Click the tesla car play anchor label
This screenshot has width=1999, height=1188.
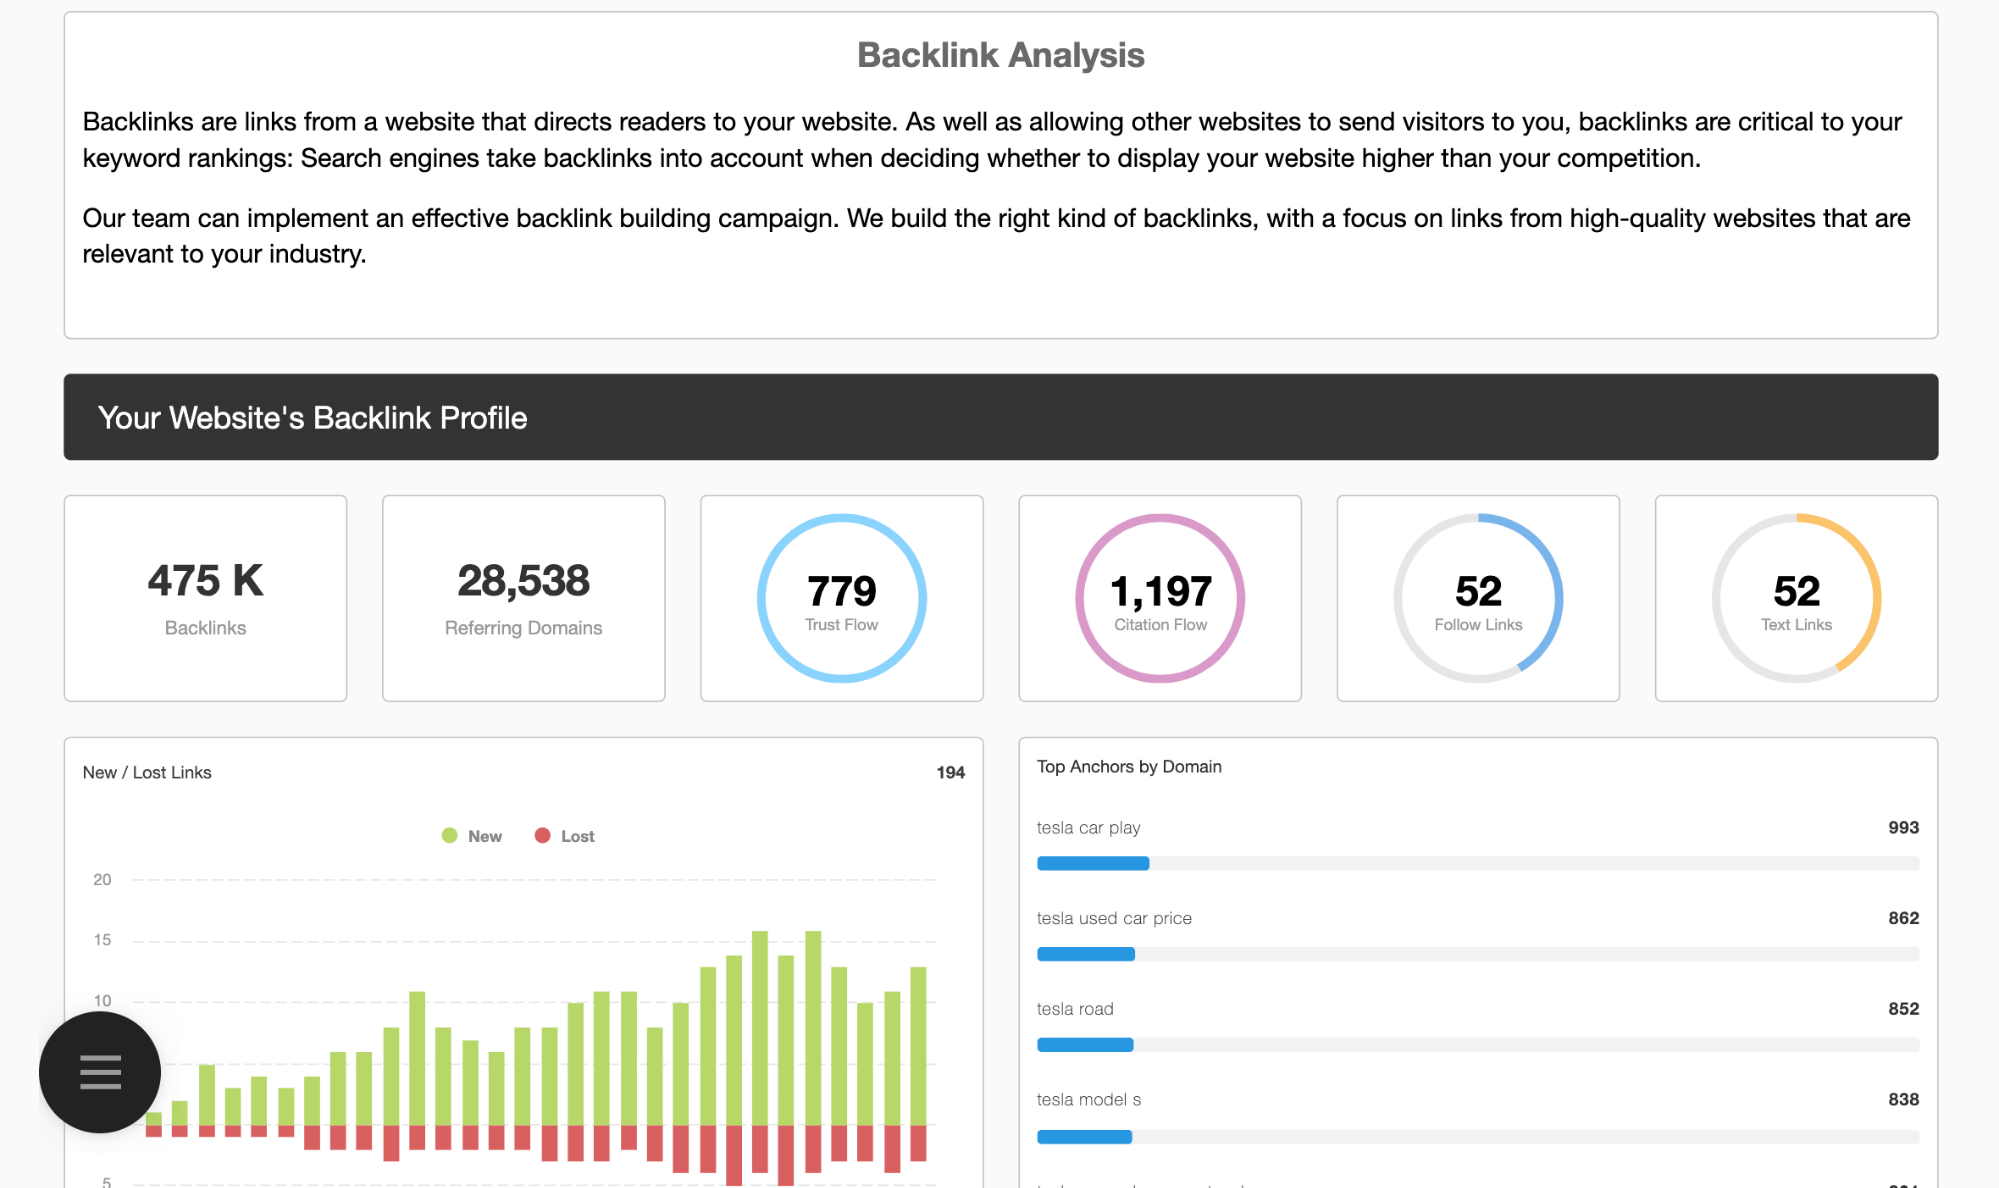coord(1088,828)
